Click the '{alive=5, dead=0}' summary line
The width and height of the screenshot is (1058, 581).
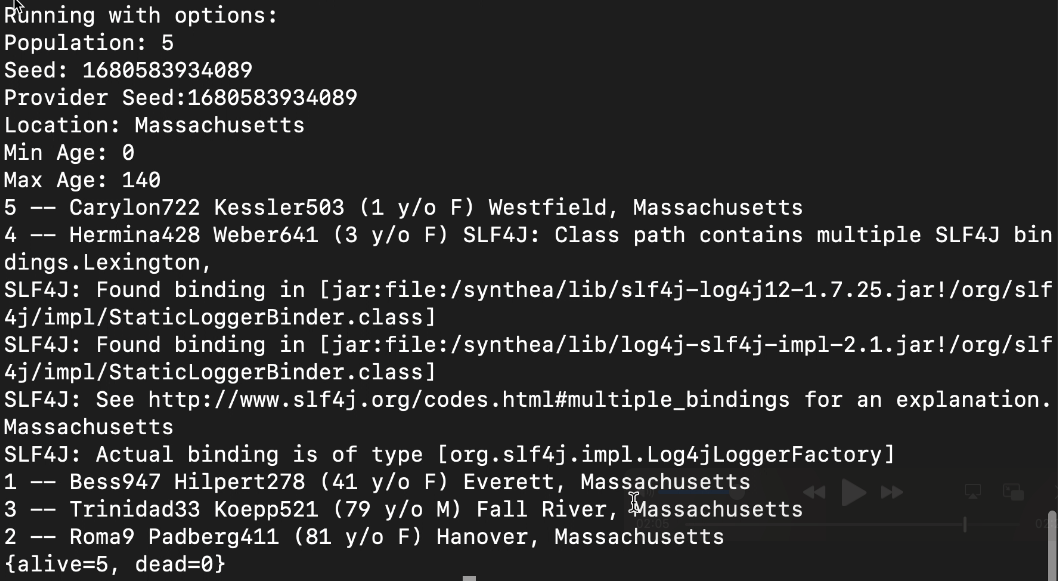(x=114, y=564)
